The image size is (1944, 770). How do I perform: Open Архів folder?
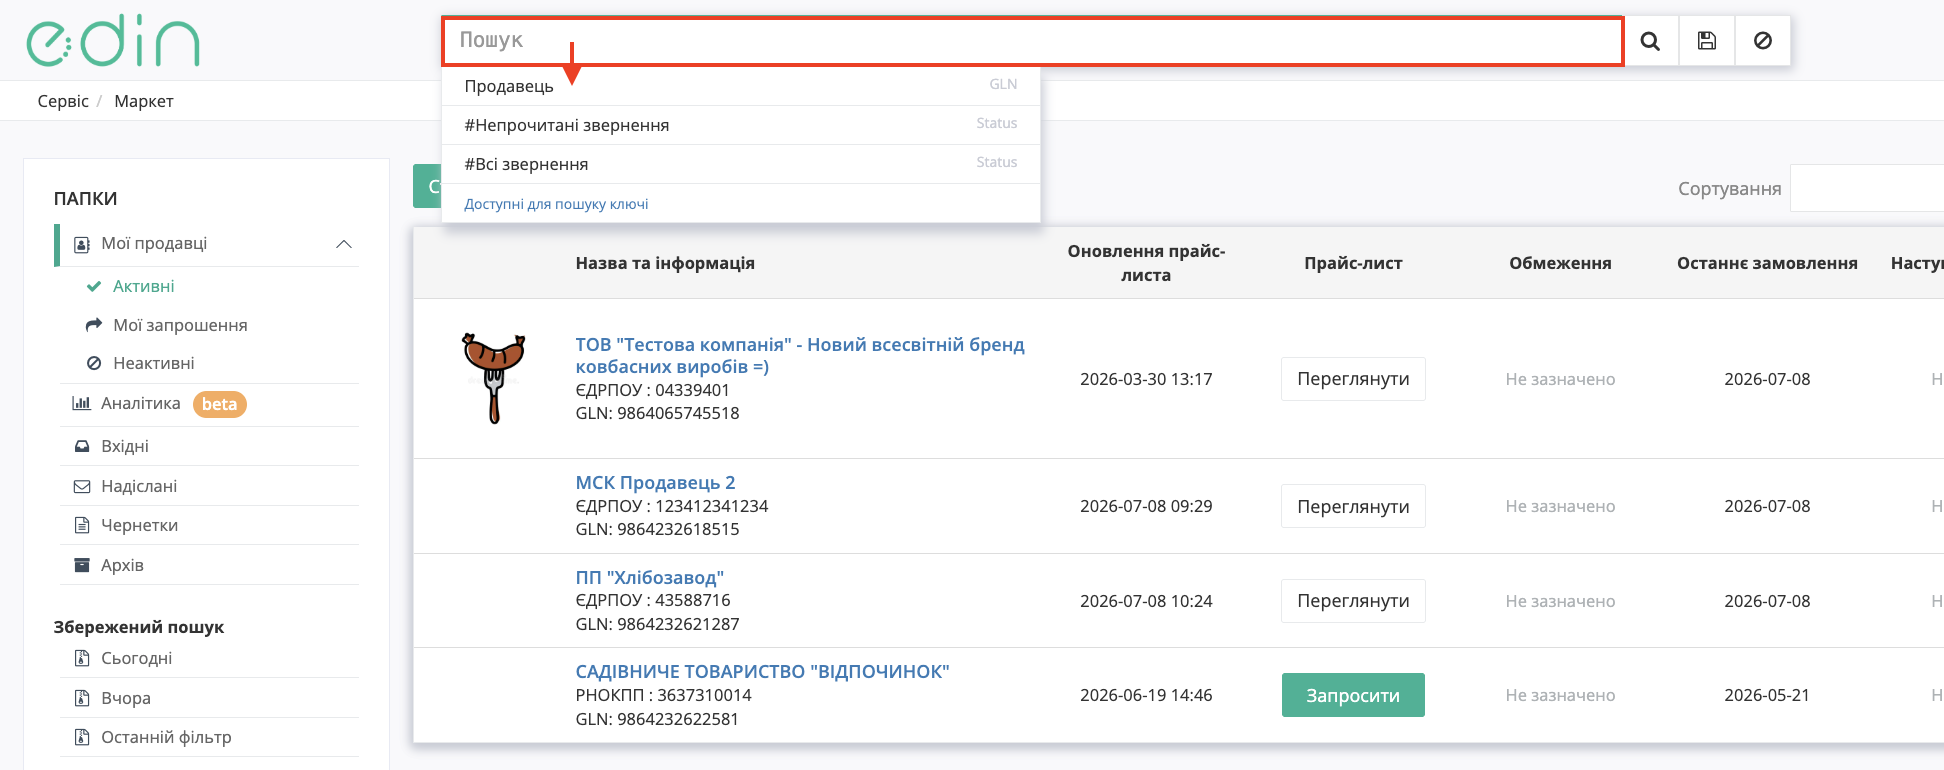(122, 565)
